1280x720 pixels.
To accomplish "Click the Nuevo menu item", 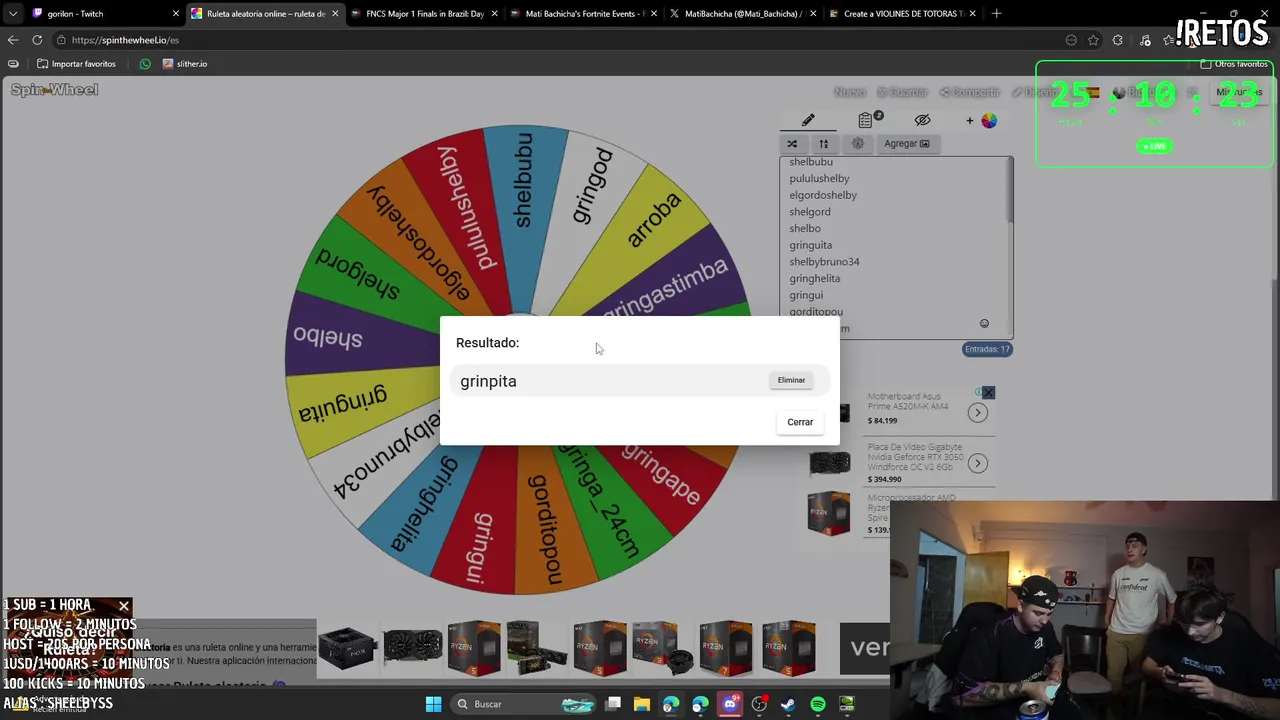I will [850, 92].
